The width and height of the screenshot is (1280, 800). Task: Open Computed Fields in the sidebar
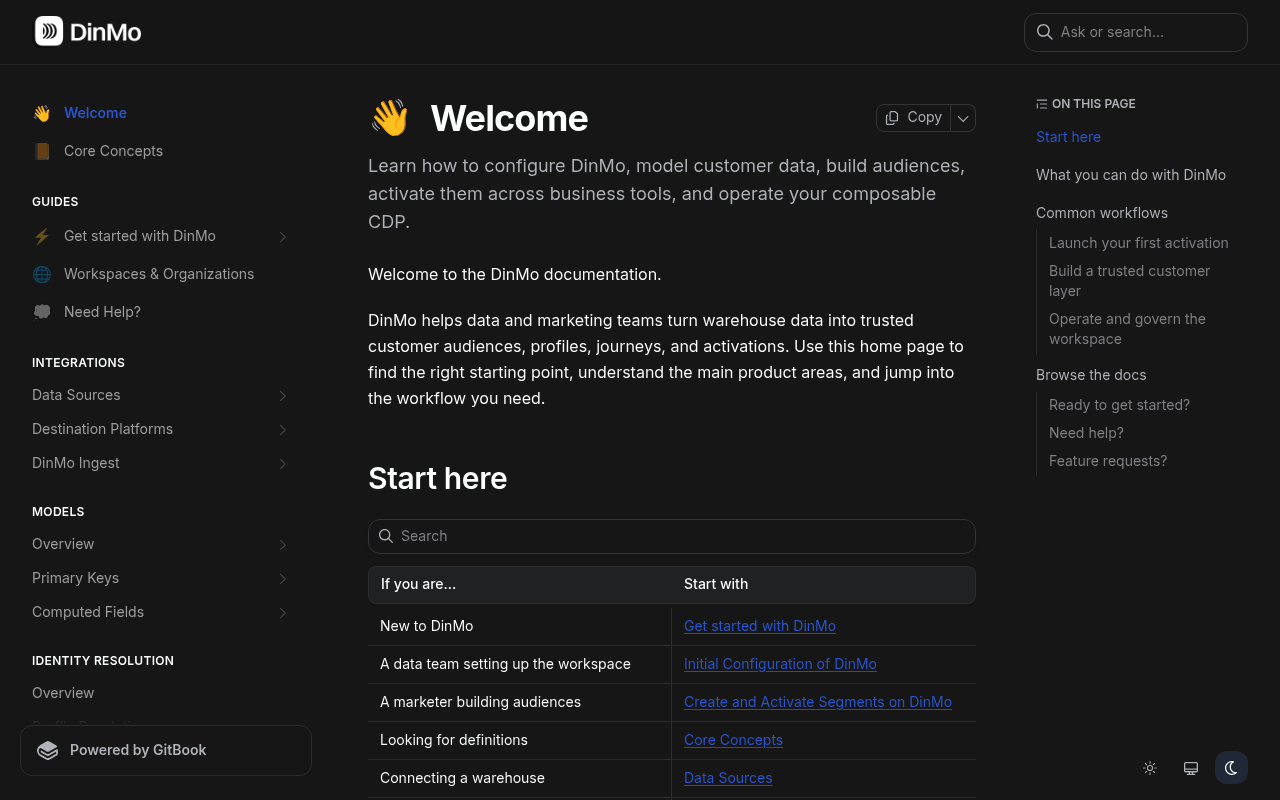[88, 612]
